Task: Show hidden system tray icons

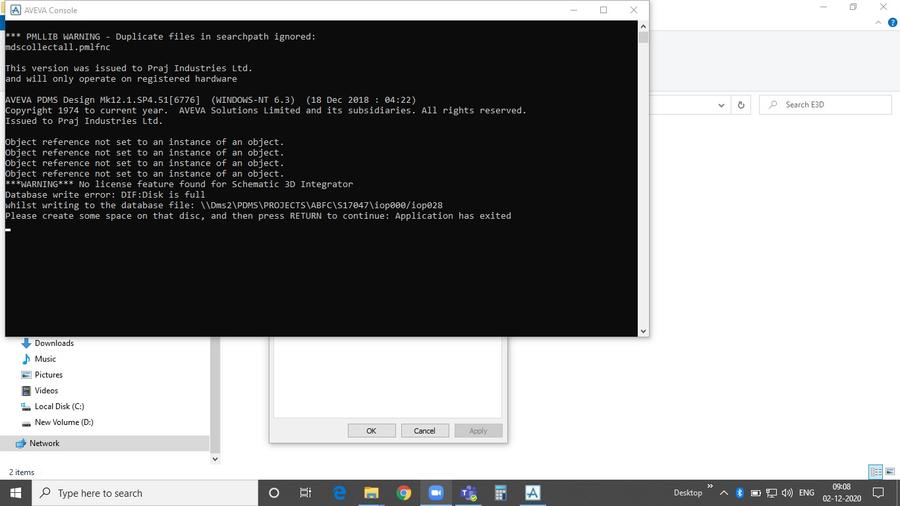Action: point(724,493)
